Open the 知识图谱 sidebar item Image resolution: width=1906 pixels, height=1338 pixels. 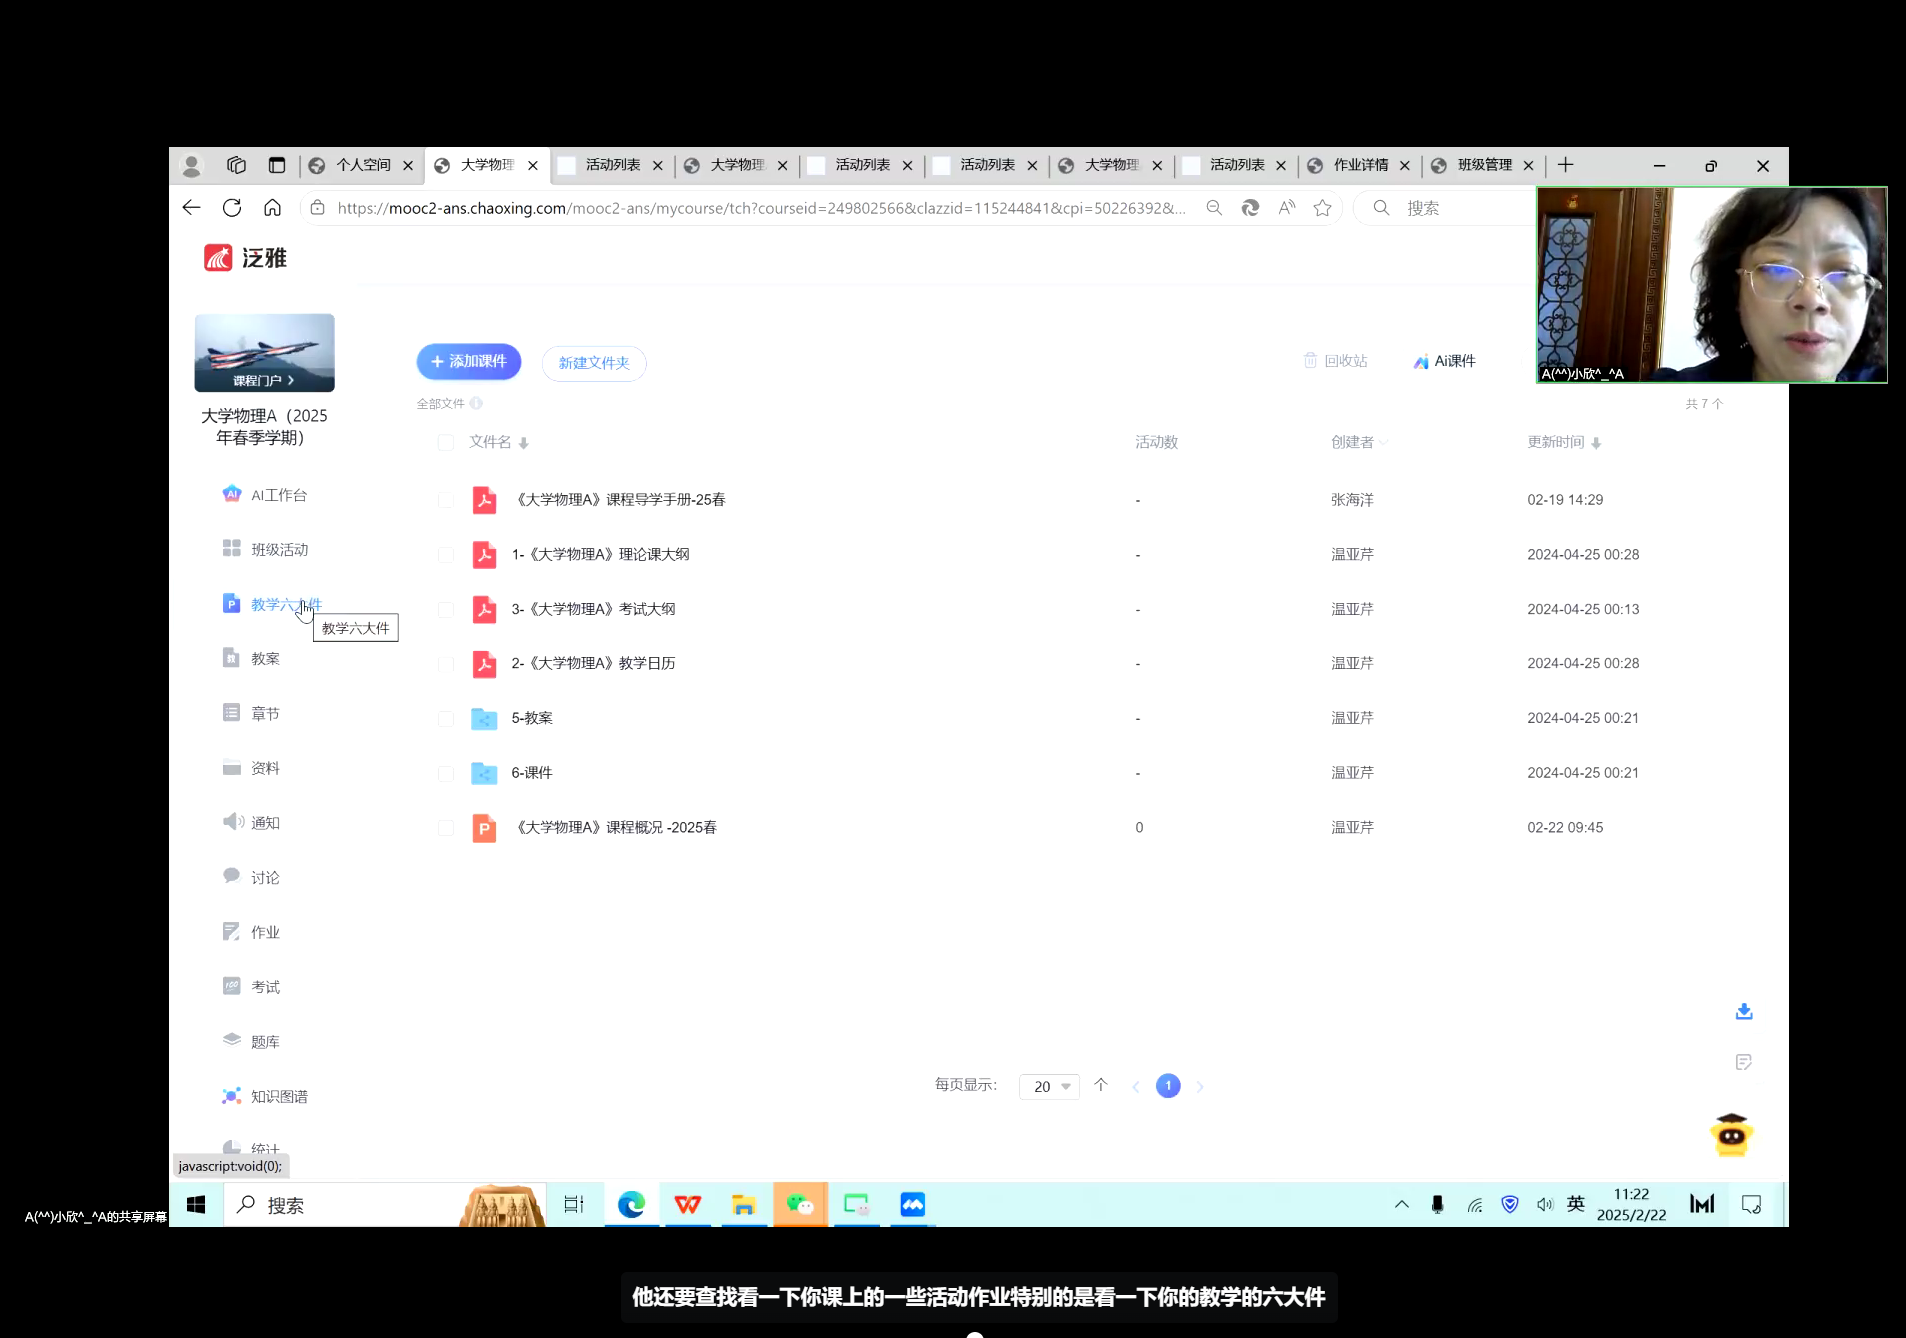[278, 1096]
